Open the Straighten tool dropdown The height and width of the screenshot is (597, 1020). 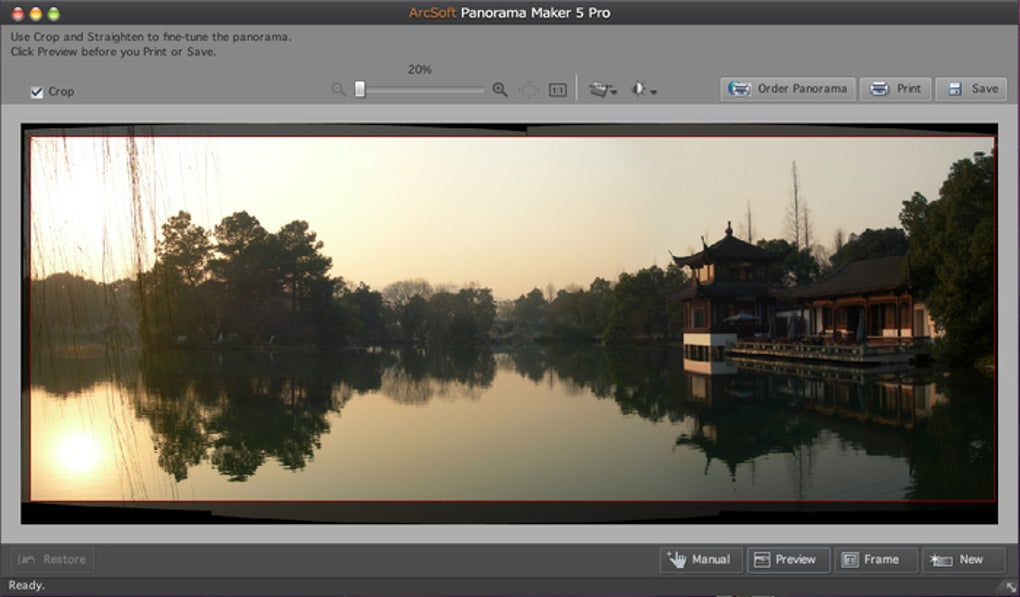[602, 90]
